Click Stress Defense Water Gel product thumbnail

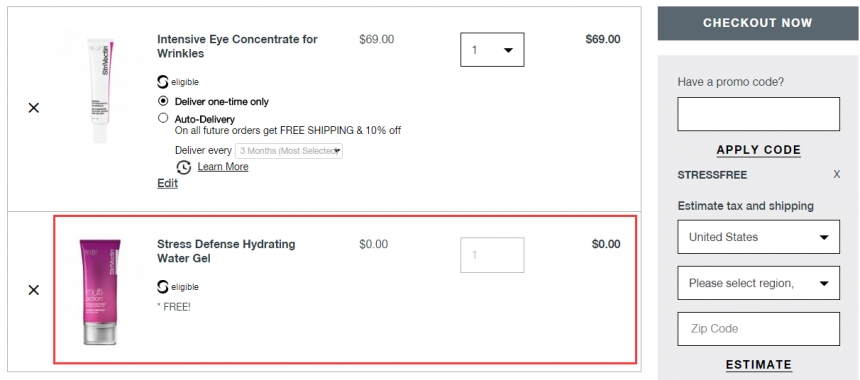tap(100, 291)
